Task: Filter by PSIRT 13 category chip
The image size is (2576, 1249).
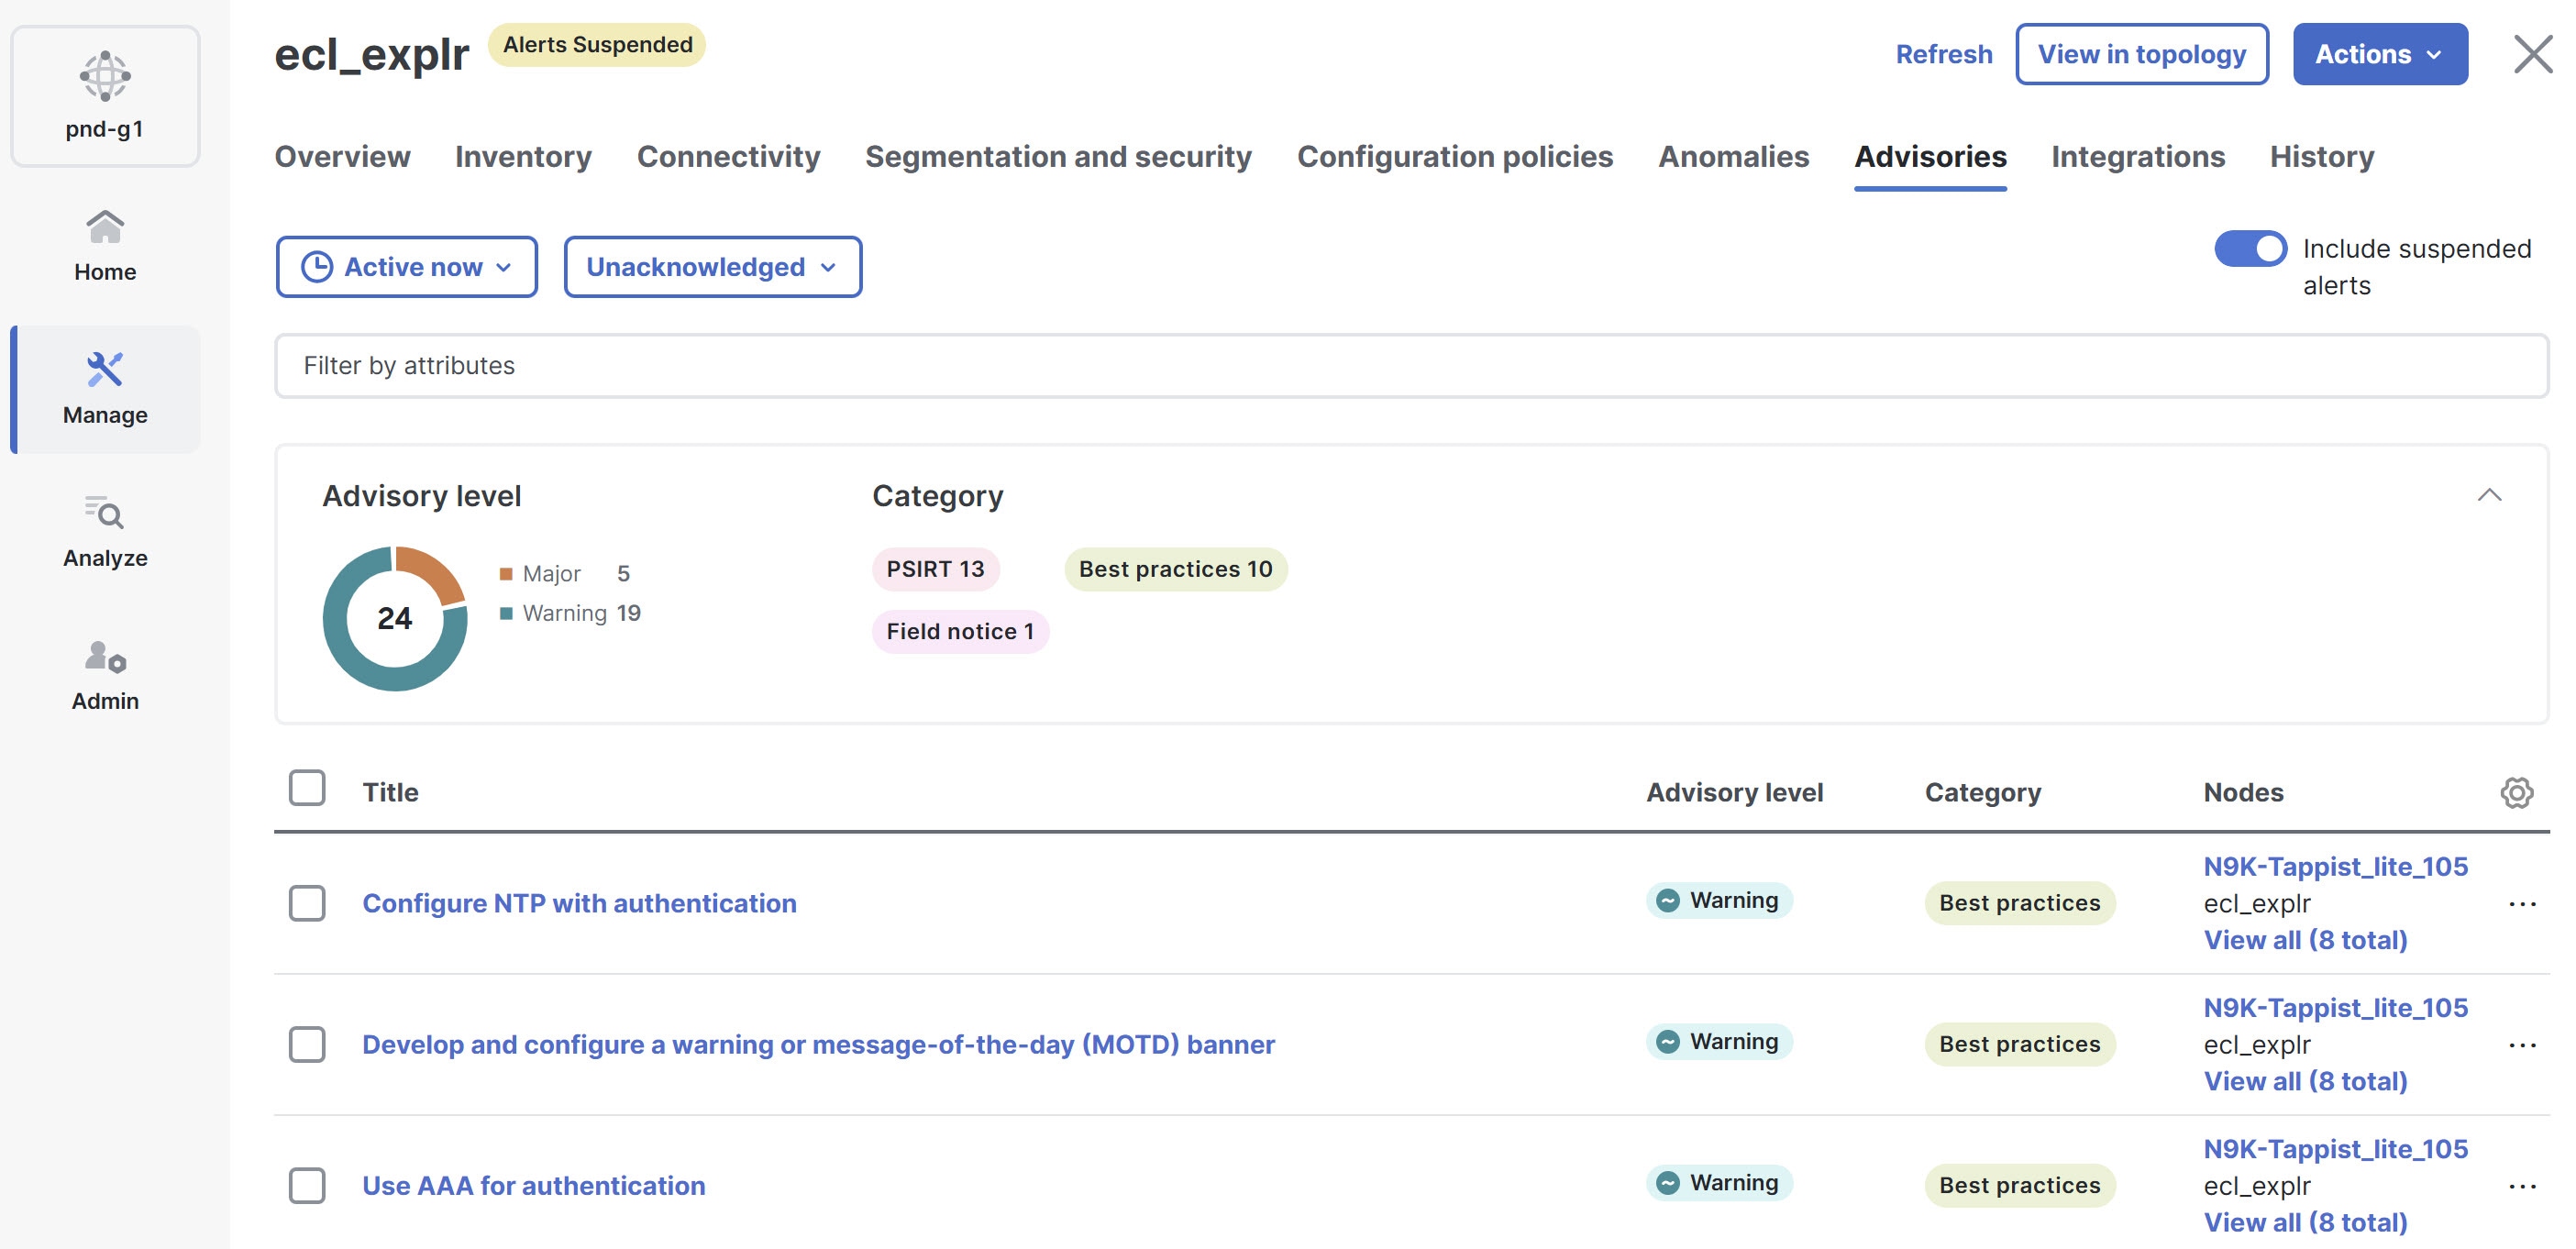Action: (935, 569)
